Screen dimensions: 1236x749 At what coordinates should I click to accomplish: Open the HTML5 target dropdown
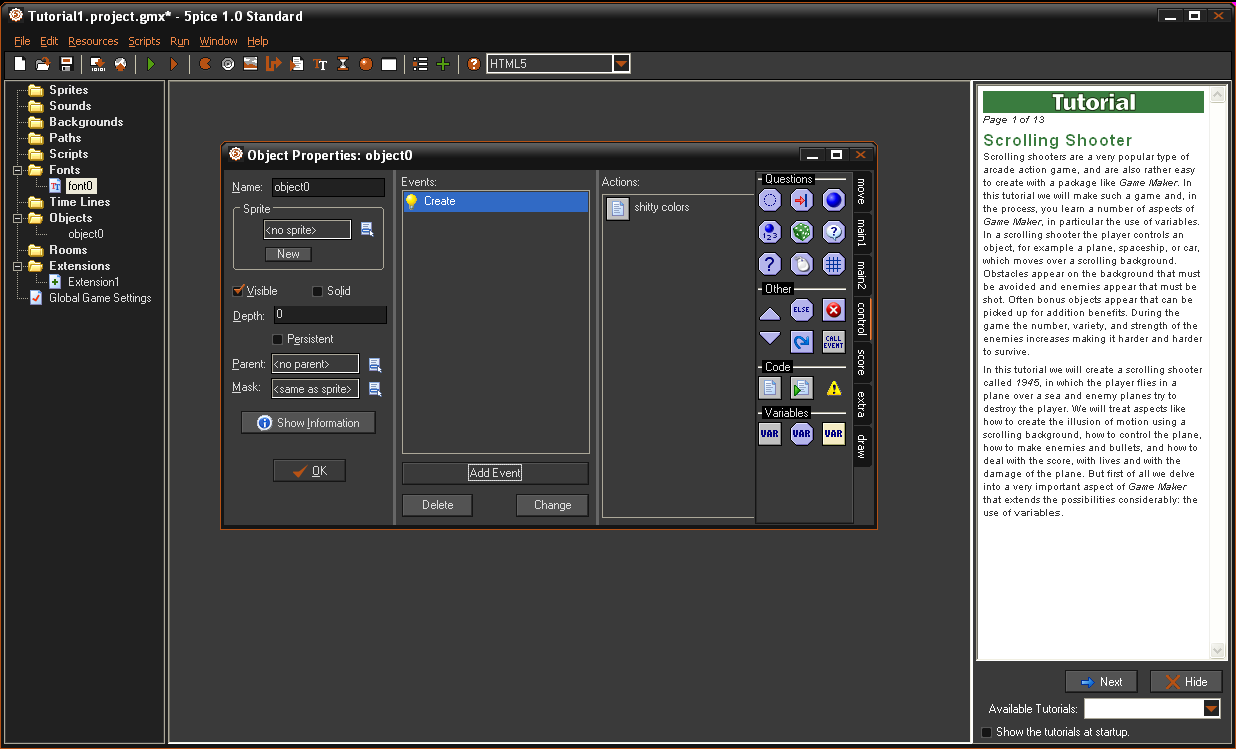tap(621, 64)
